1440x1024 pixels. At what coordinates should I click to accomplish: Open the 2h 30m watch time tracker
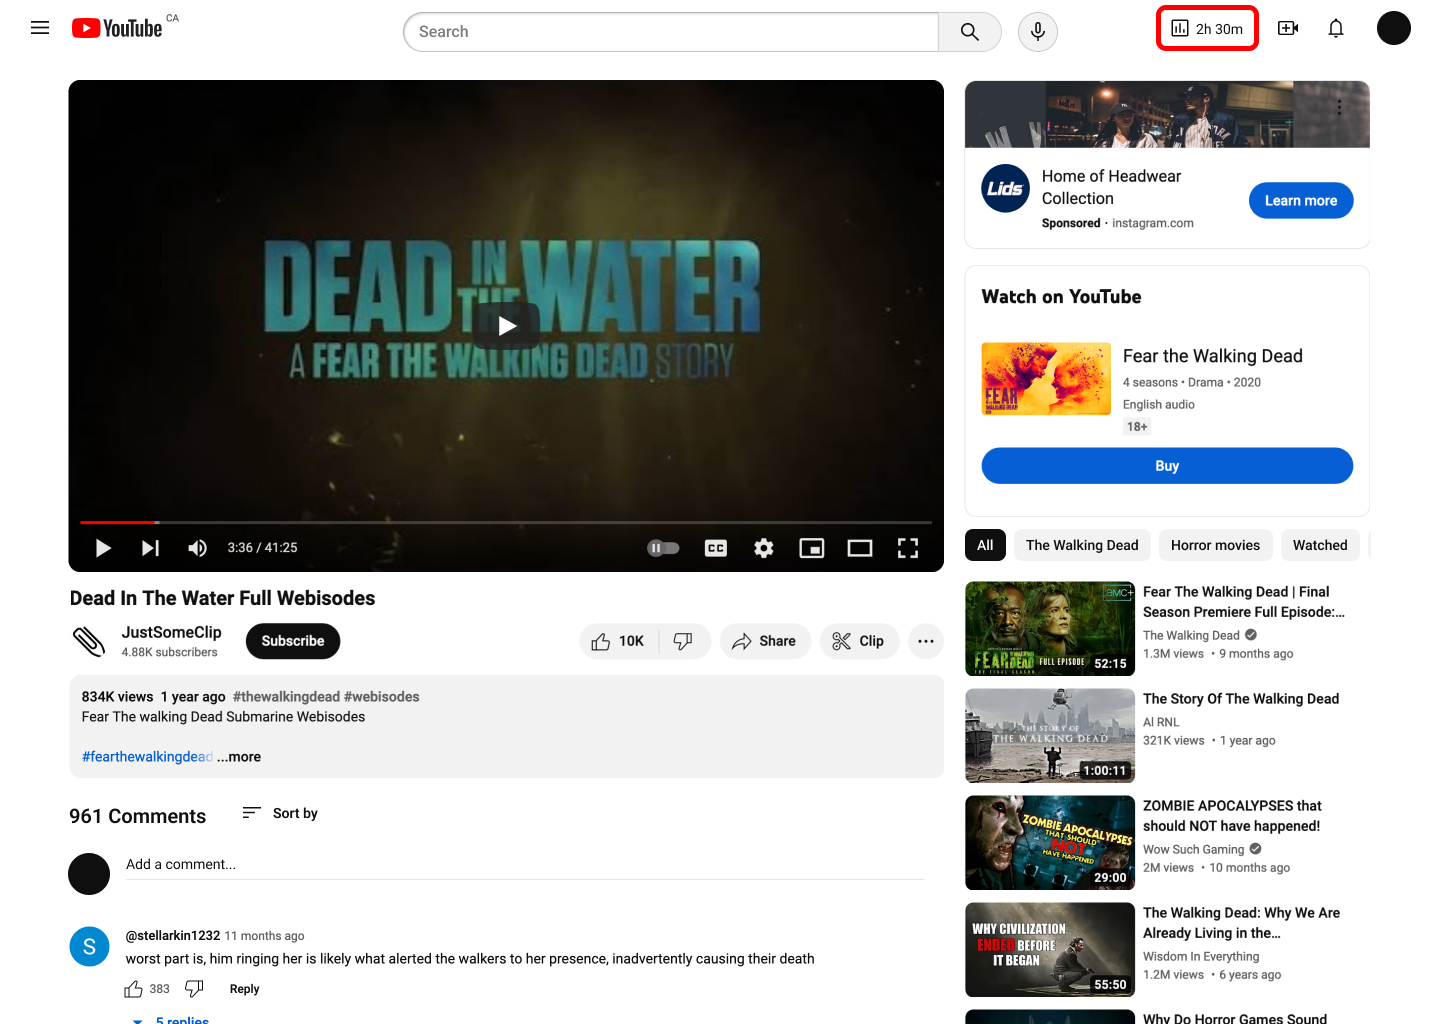[1207, 28]
